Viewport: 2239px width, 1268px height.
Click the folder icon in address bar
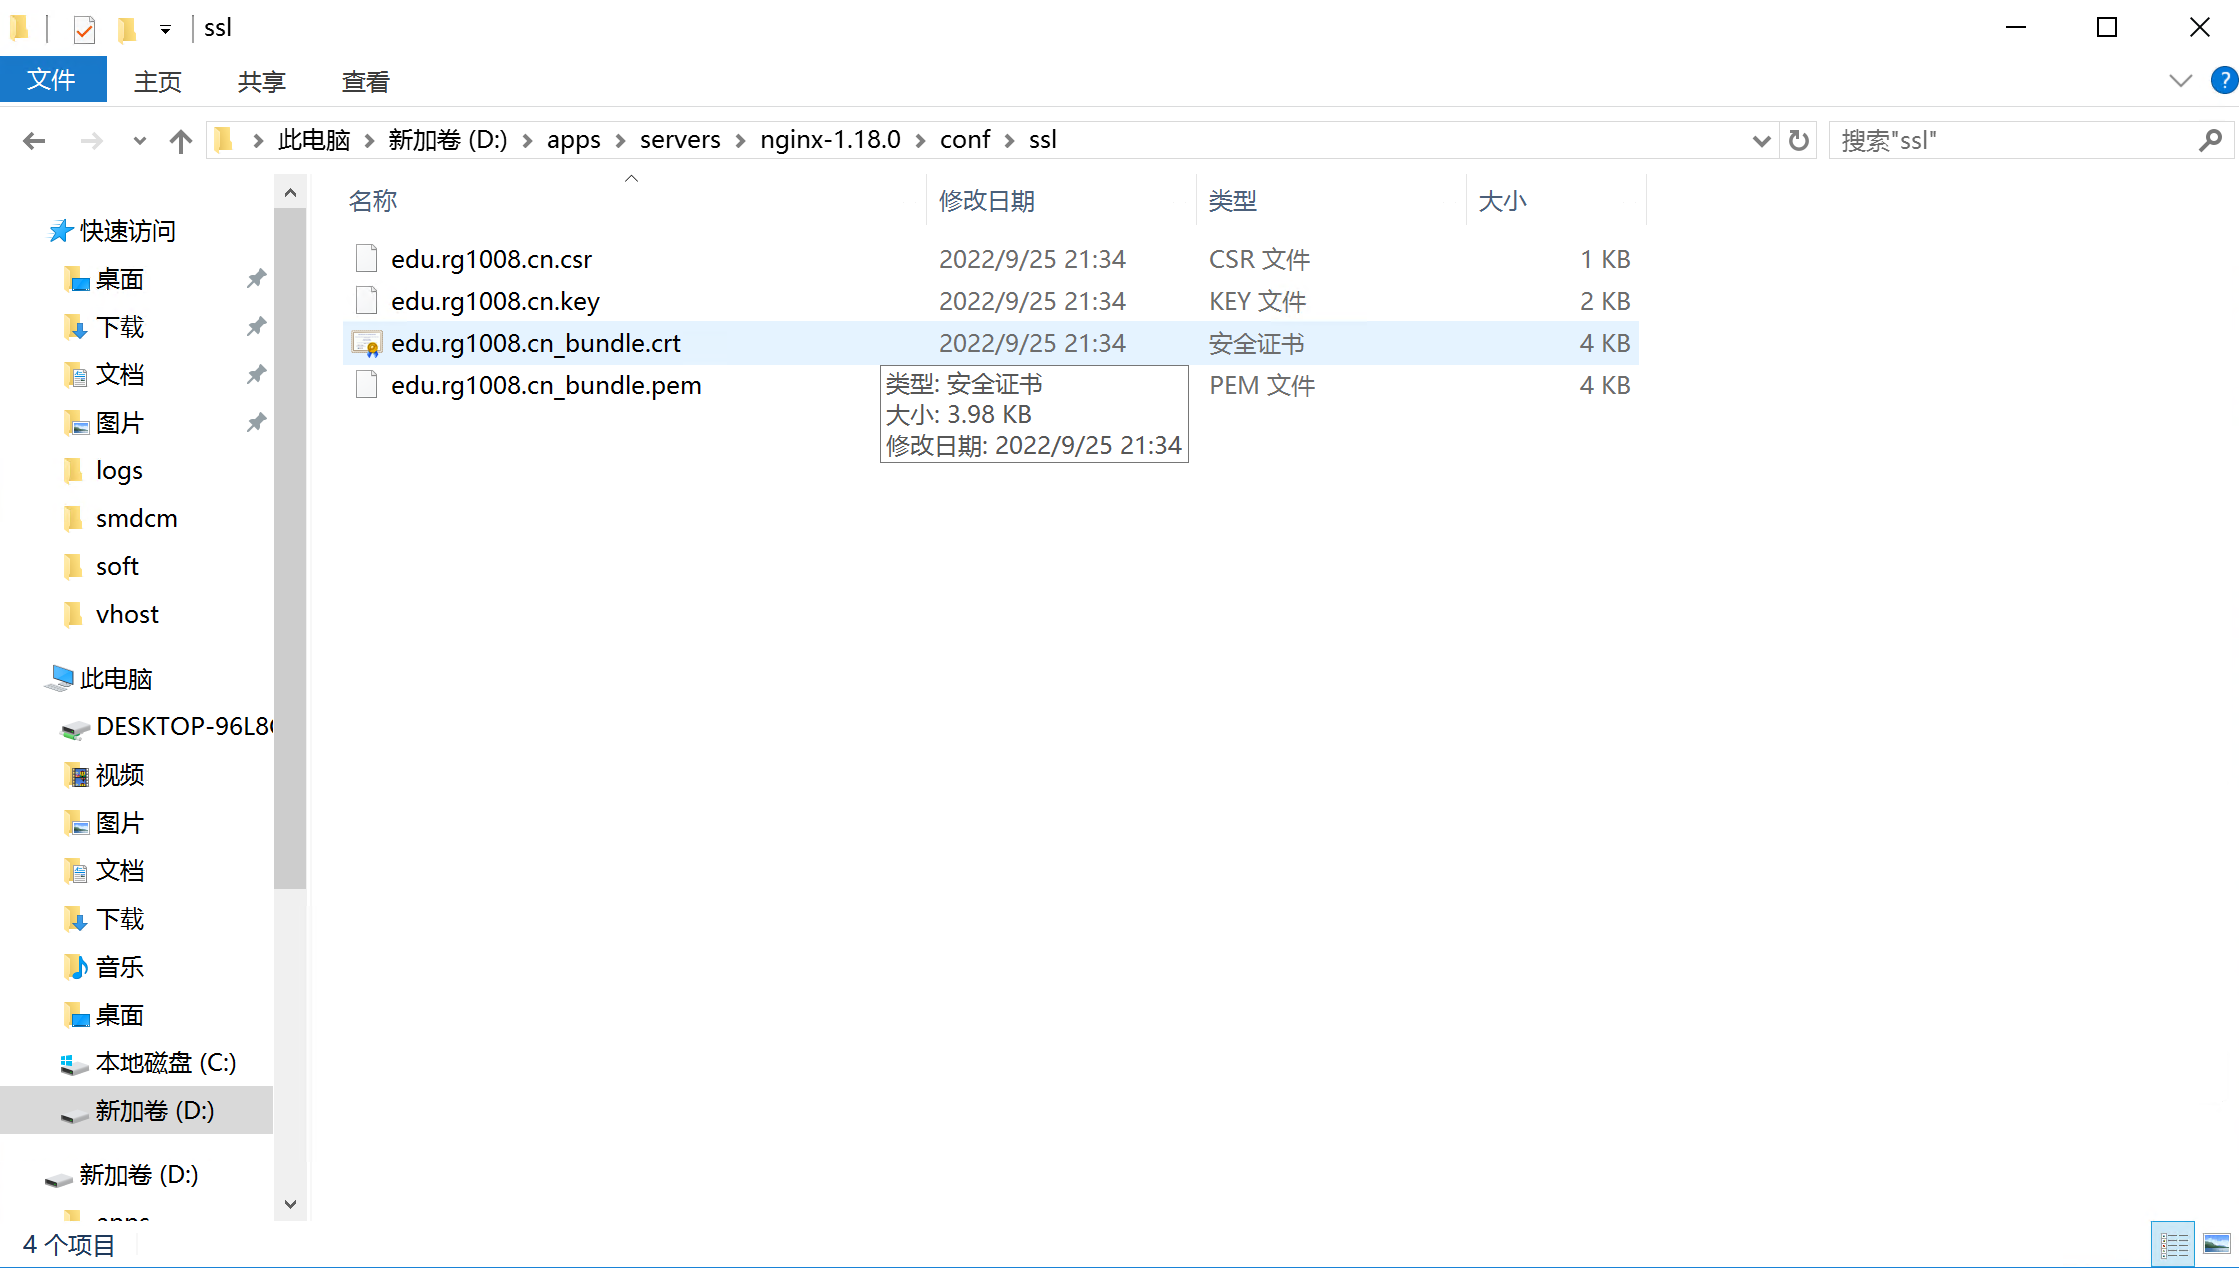tap(225, 140)
